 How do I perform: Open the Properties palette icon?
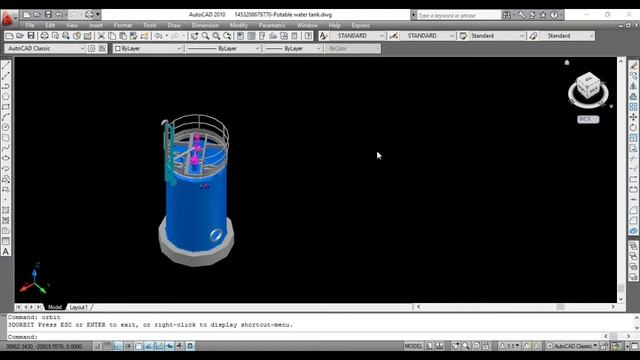point(240,36)
